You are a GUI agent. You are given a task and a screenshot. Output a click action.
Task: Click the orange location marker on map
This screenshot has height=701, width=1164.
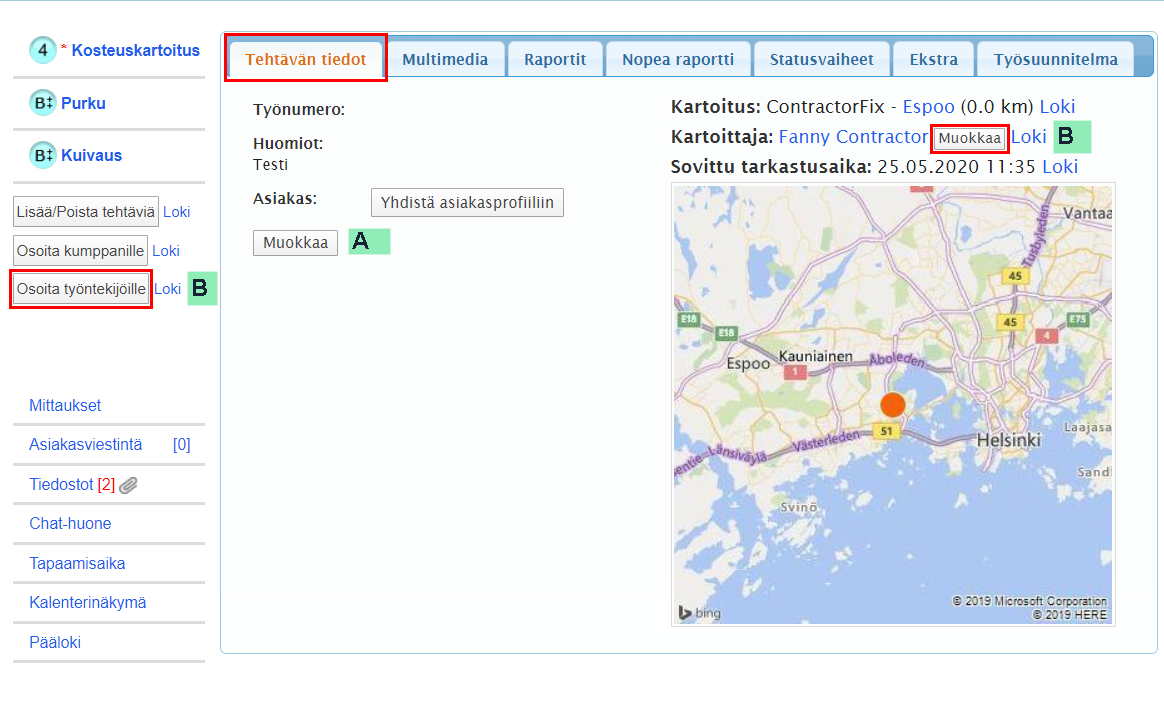pyautogui.click(x=892, y=405)
